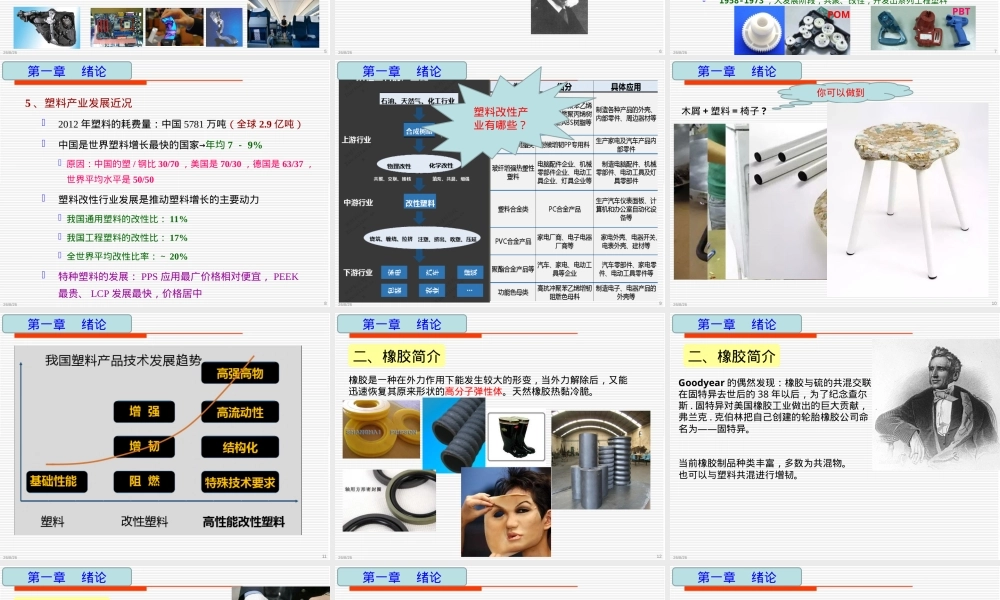The width and height of the screenshot is (1000, 600).
Task: Click the 下游行业 label in the flowchart
Action: 358,272
